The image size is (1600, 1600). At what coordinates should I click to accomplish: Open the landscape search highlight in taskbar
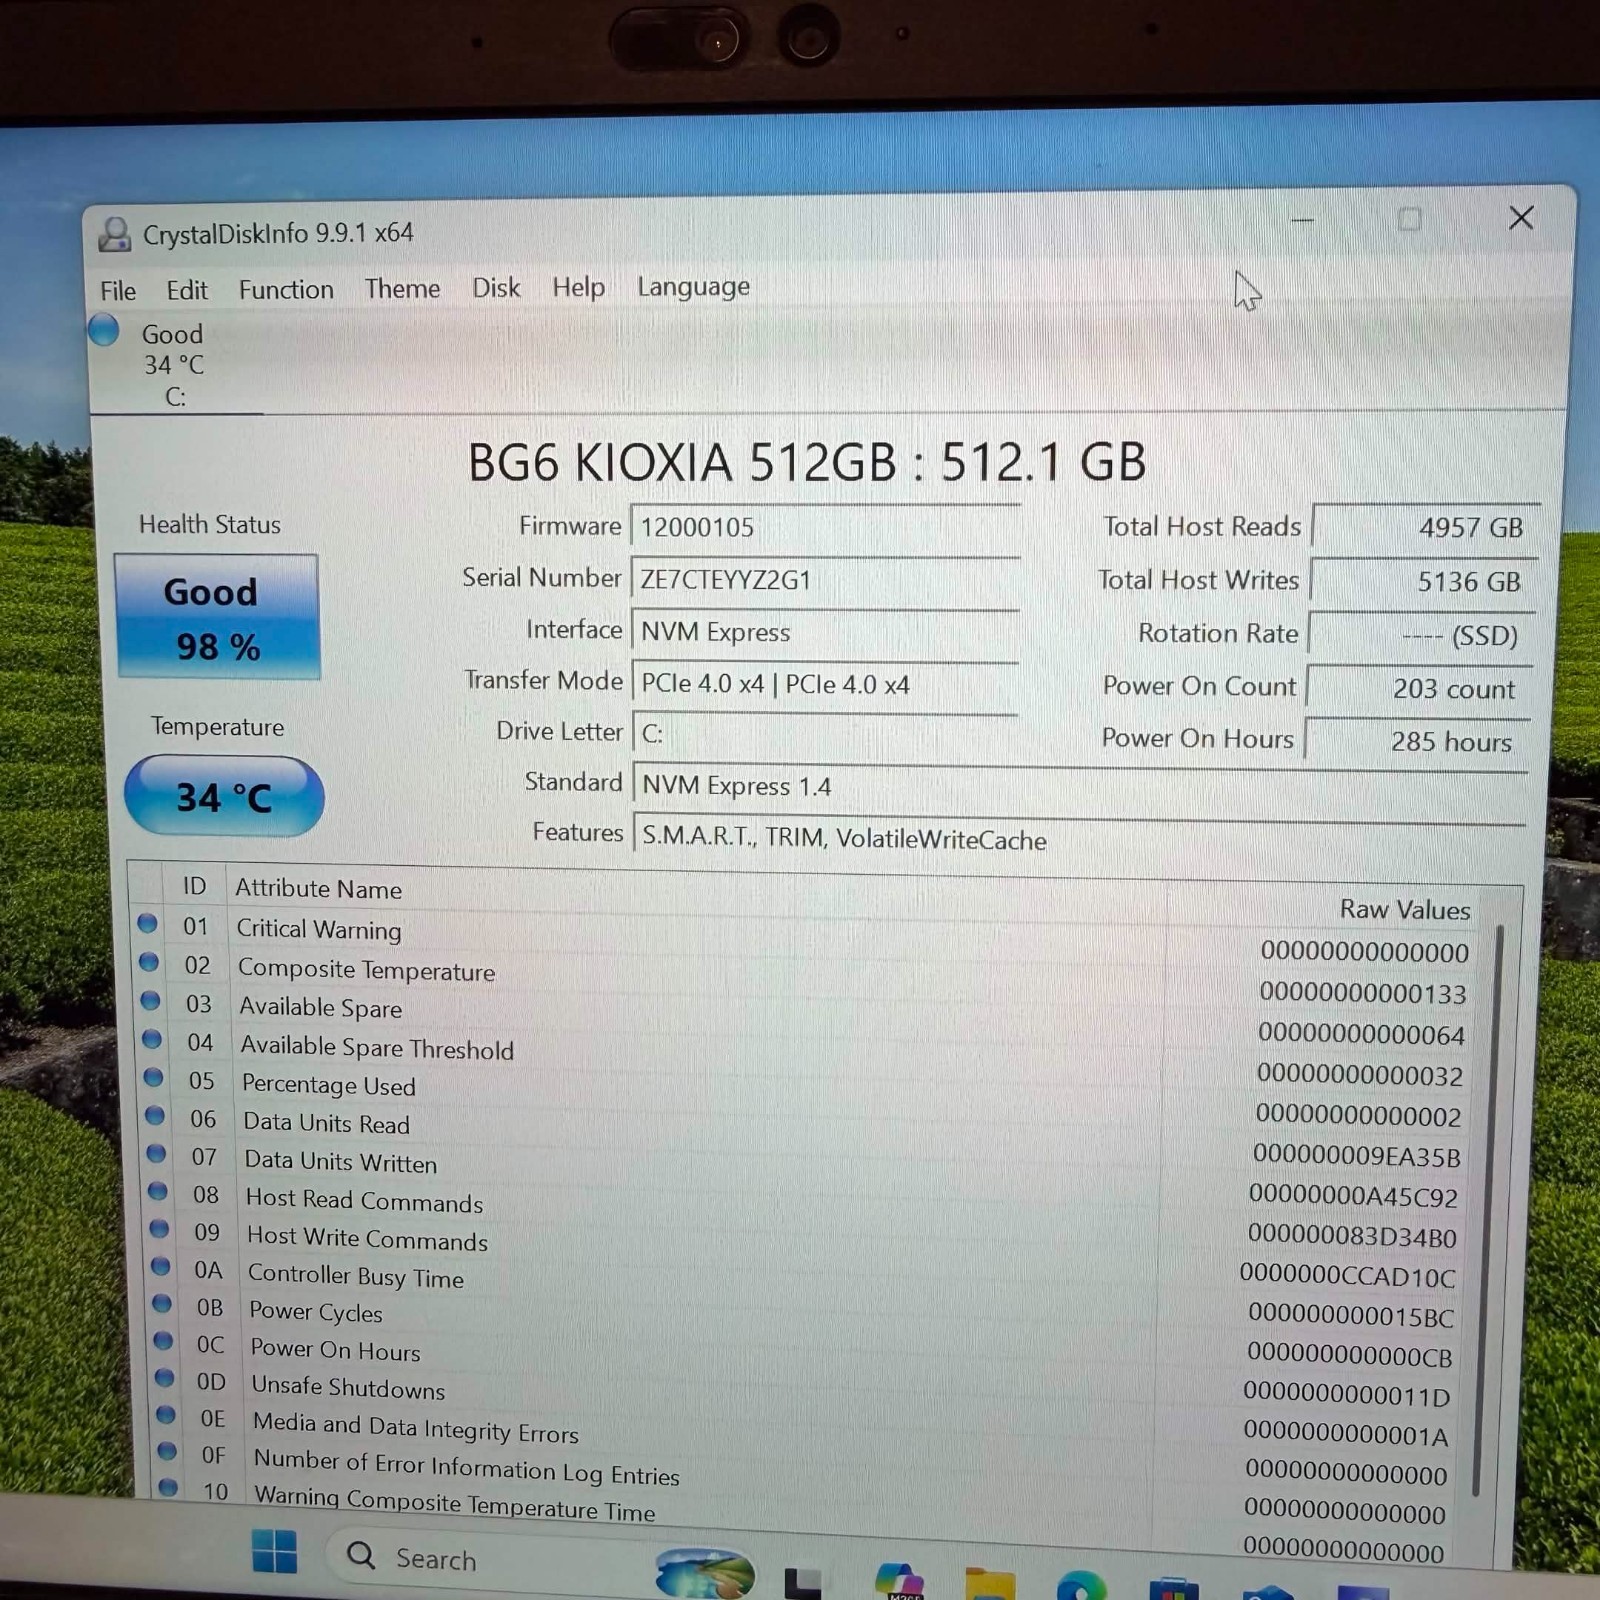pyautogui.click(x=704, y=1572)
